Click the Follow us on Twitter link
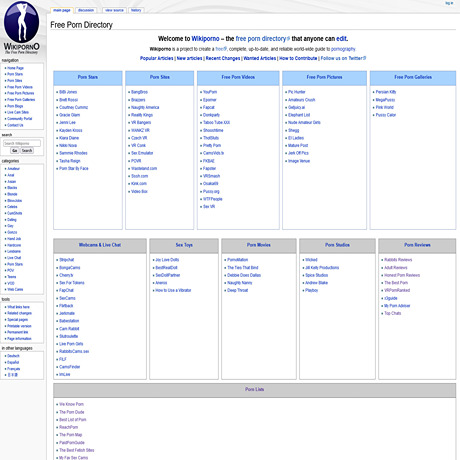This screenshot has height=460, width=460. click(343, 58)
